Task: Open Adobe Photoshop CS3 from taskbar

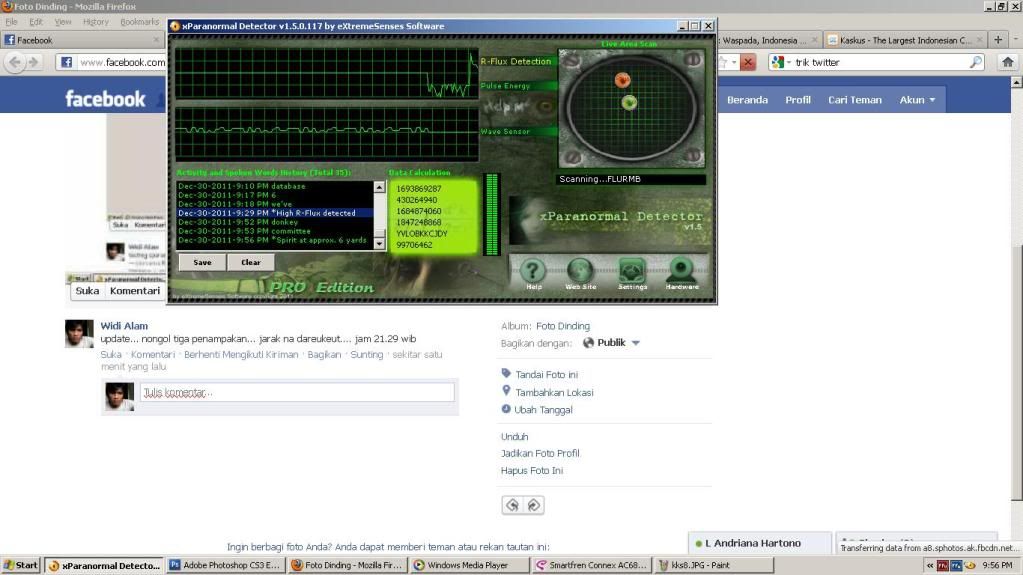Action: click(226, 565)
